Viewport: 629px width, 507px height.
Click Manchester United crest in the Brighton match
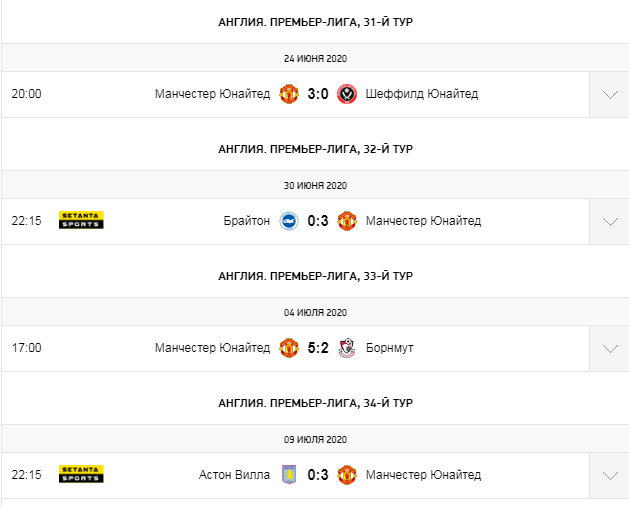[x=347, y=221]
